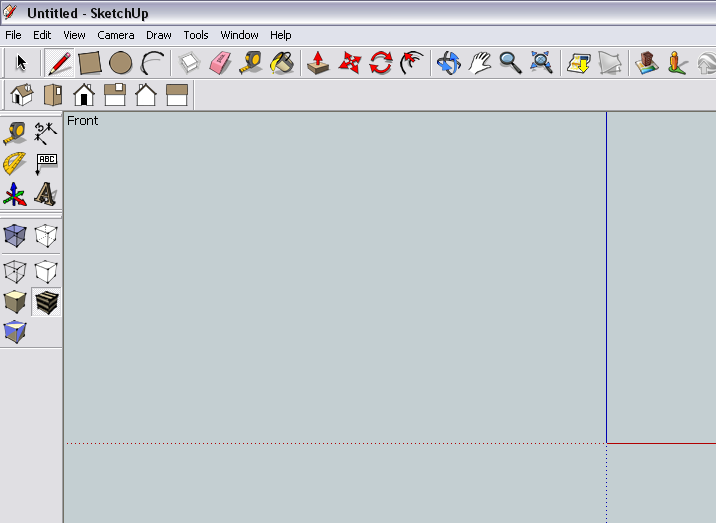Select the arrow Select tool

[x=21, y=63]
